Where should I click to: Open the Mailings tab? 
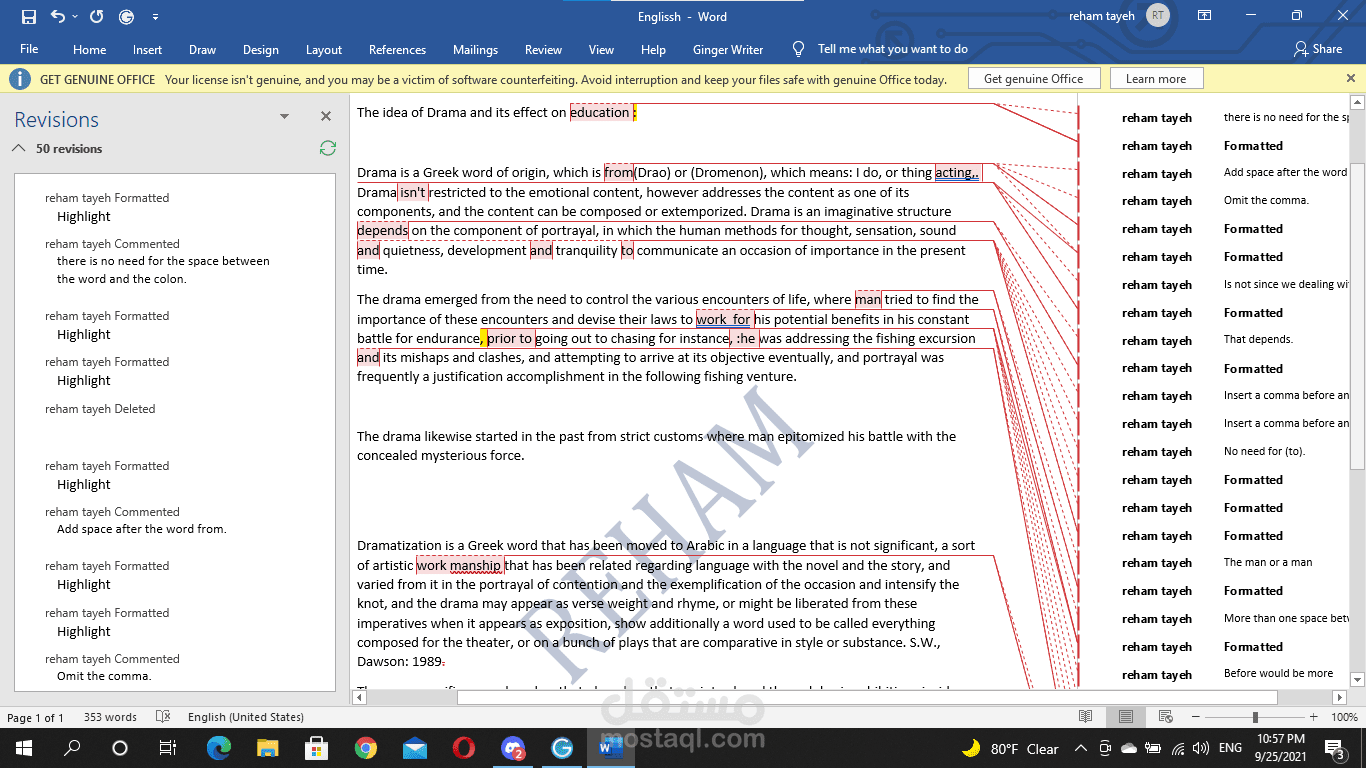(x=475, y=49)
